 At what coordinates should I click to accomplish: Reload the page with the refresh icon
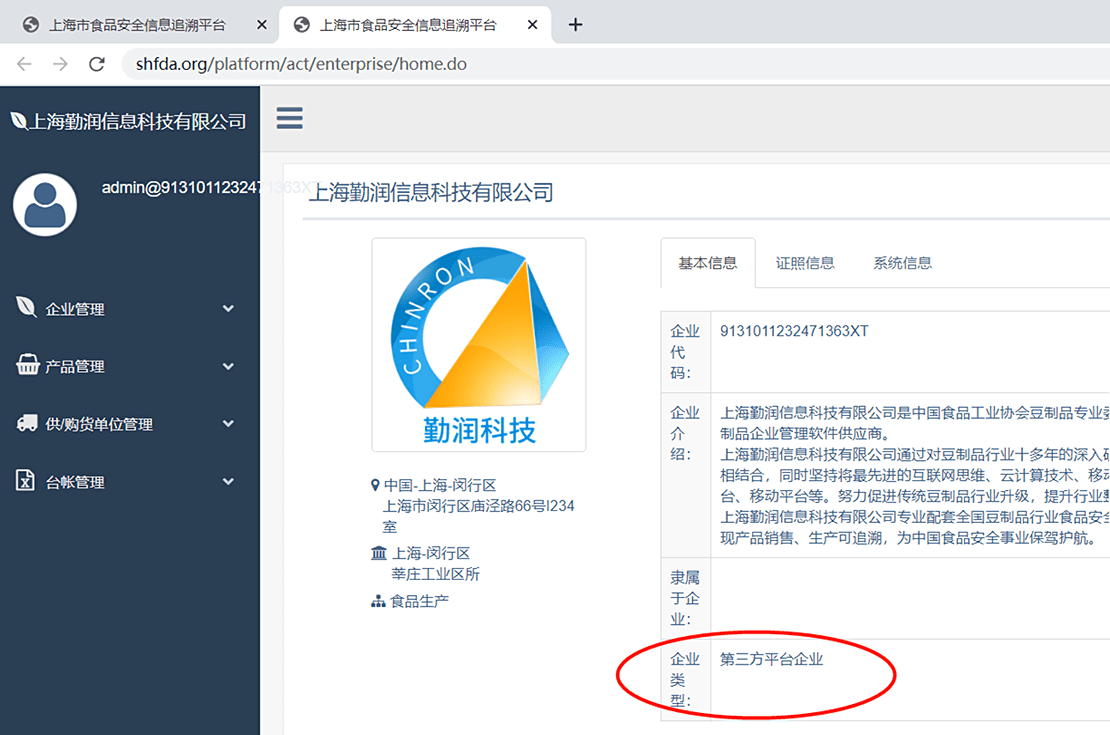pyautogui.click(x=97, y=64)
